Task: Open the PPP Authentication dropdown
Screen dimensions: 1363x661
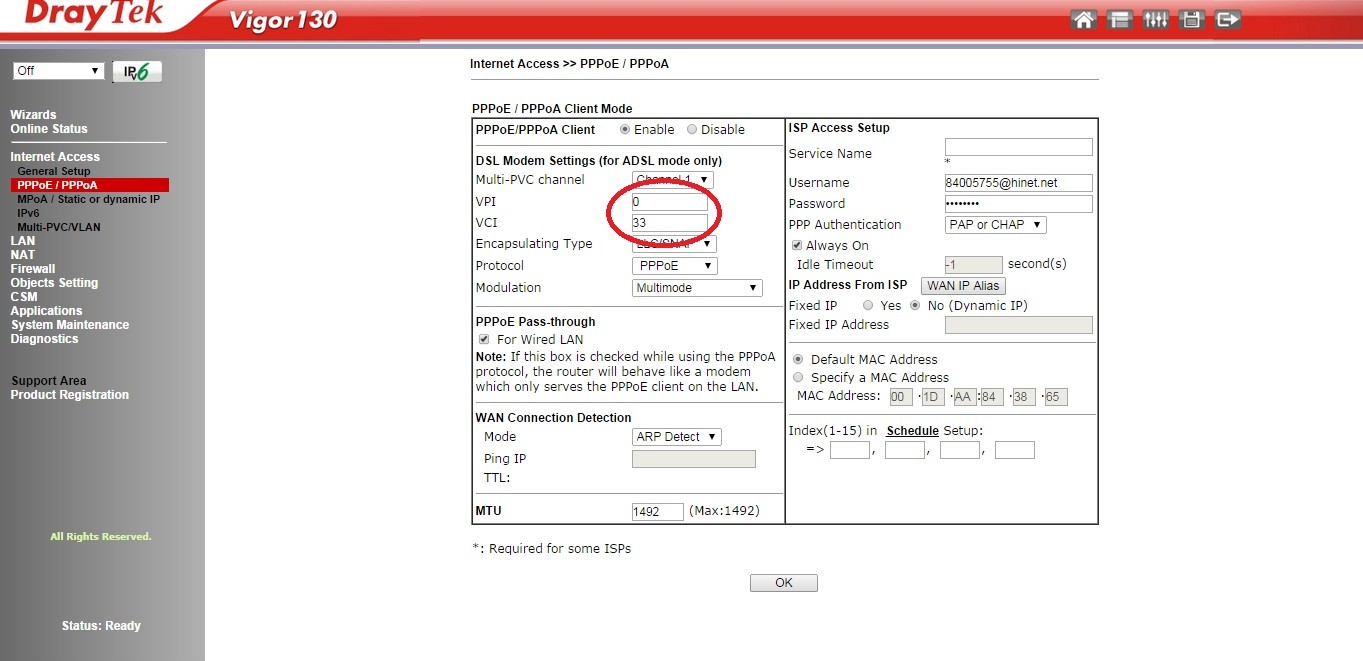Action: [995, 225]
